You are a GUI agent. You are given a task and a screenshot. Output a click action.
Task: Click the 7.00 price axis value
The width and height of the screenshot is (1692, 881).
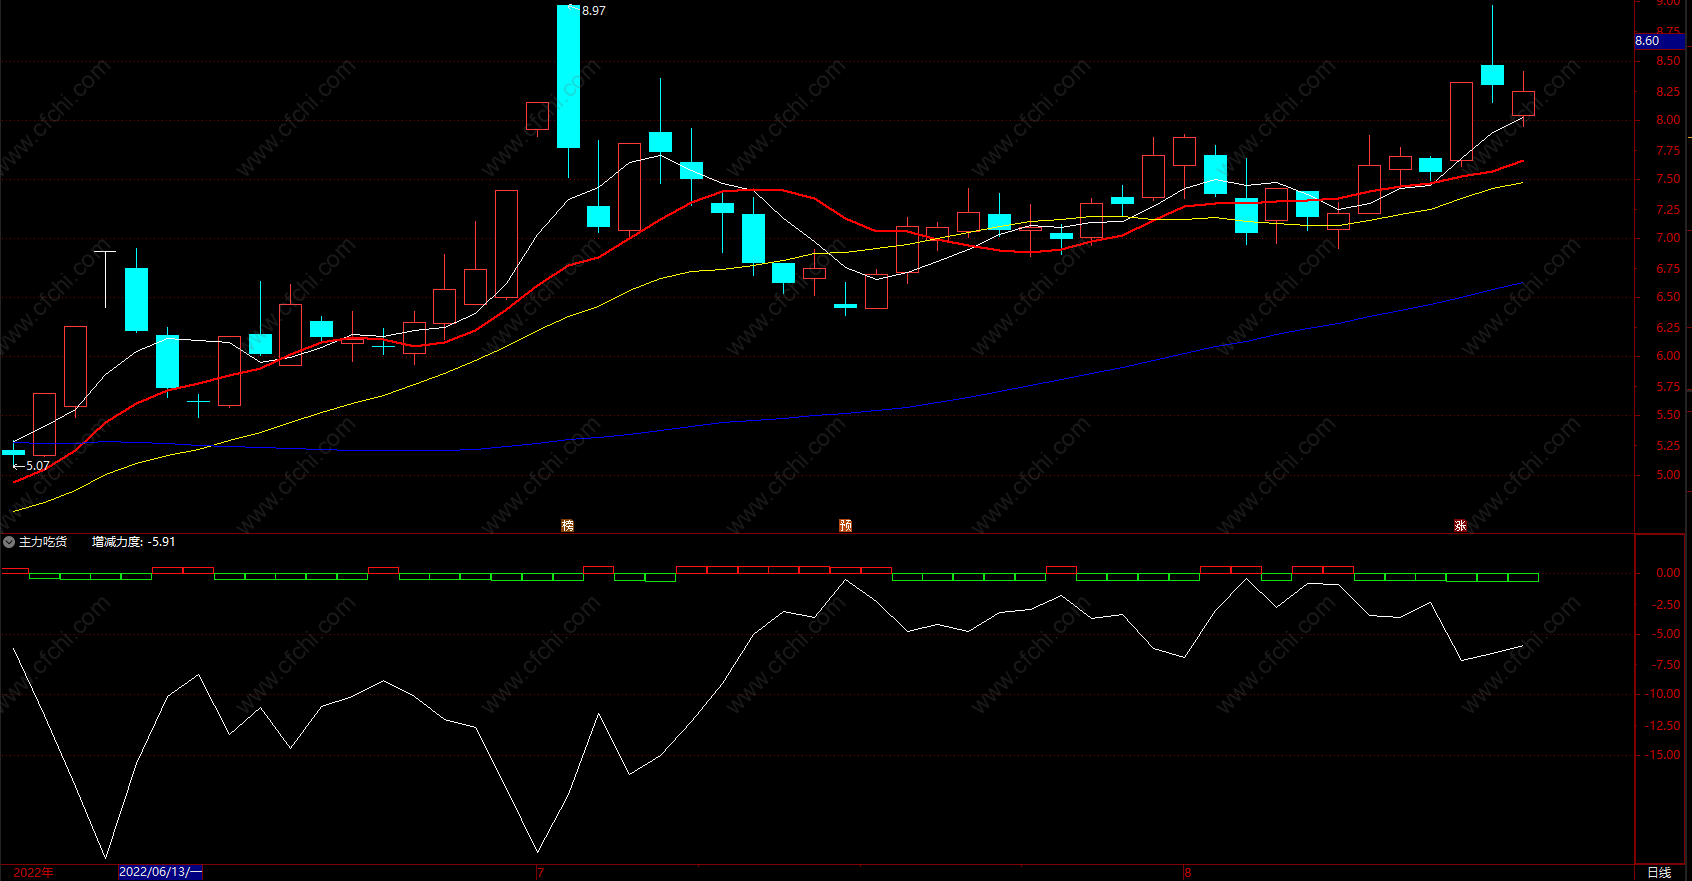coord(1668,238)
